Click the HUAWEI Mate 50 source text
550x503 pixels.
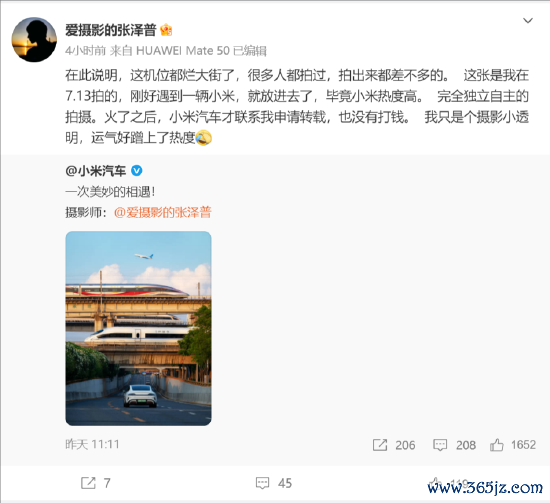coord(182,51)
